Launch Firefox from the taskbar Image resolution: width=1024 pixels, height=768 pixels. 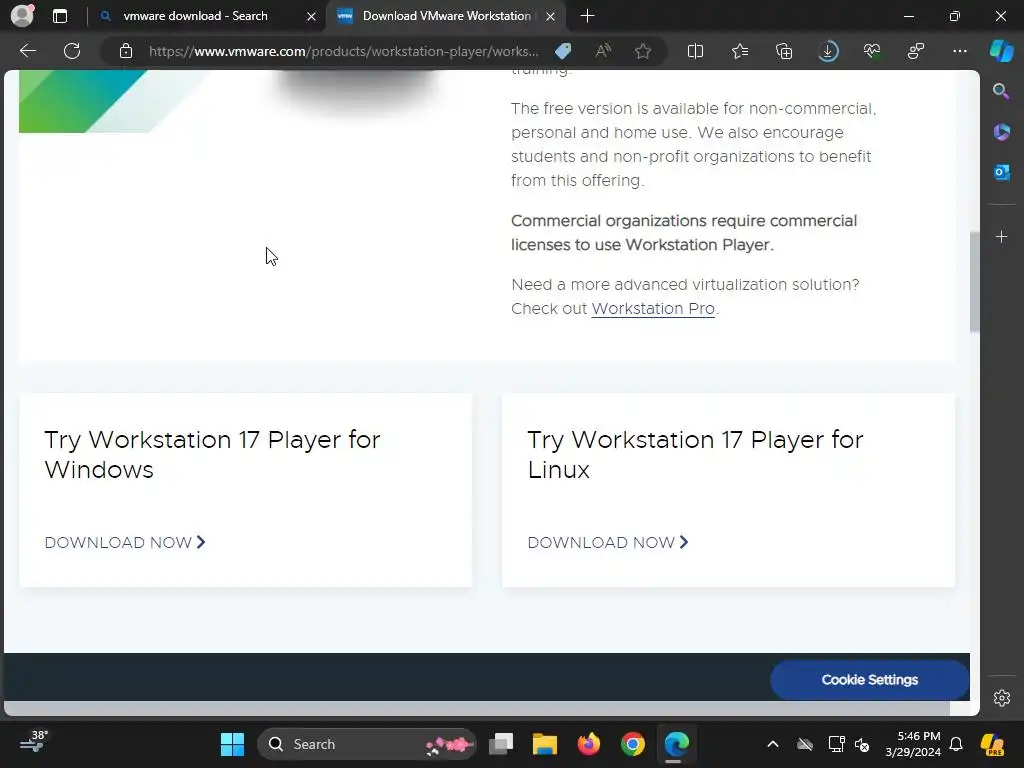click(x=588, y=744)
